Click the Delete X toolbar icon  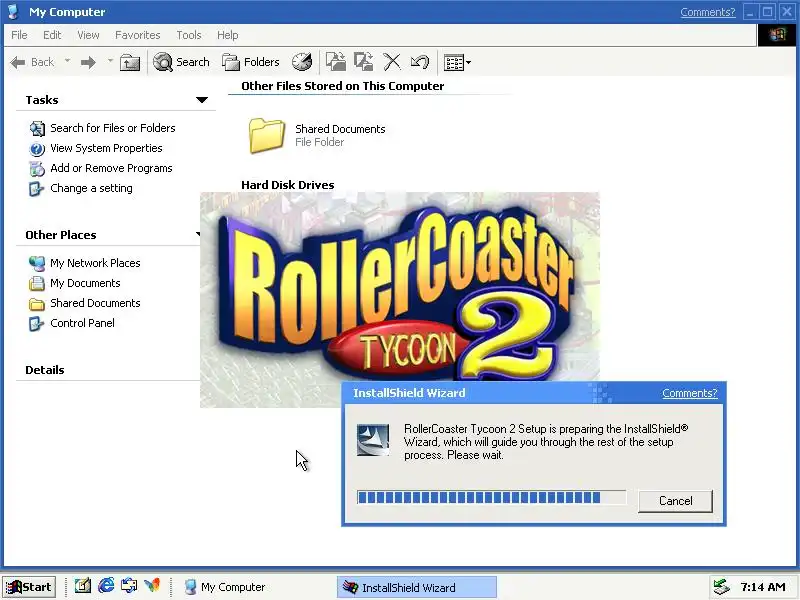point(392,62)
